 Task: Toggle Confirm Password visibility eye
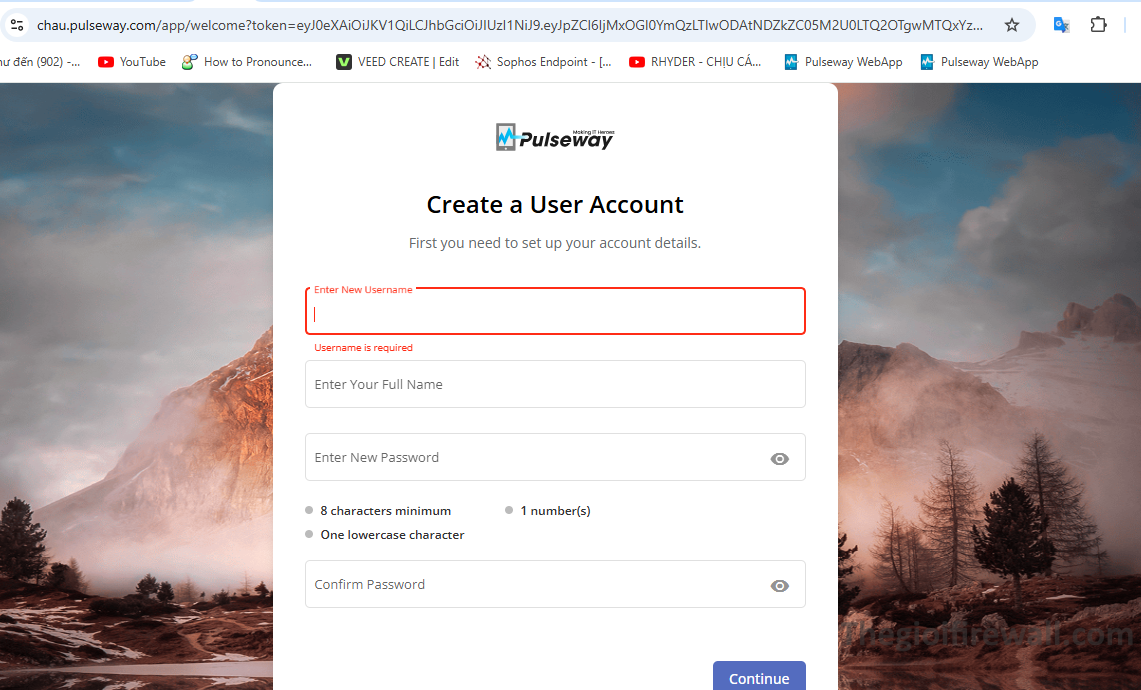pos(780,586)
